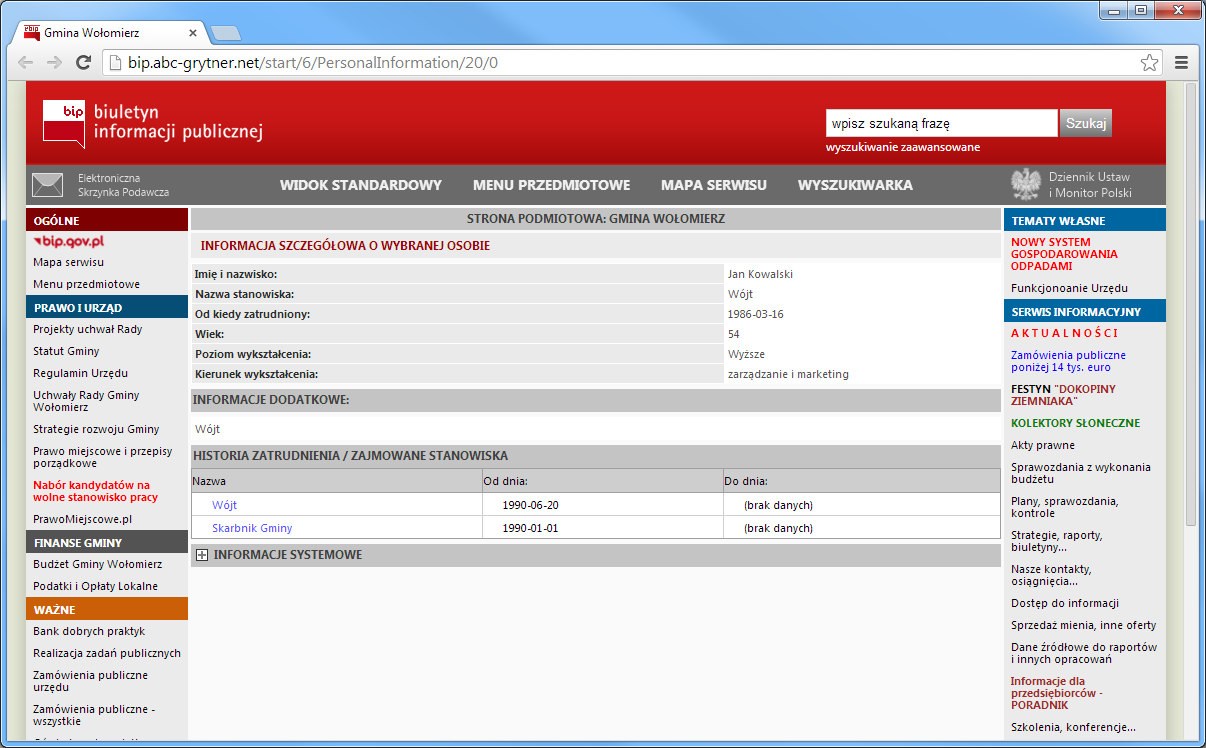Image resolution: width=1206 pixels, height=748 pixels.
Task: Click the Skarbnik Gminy position link
Action: click(252, 528)
